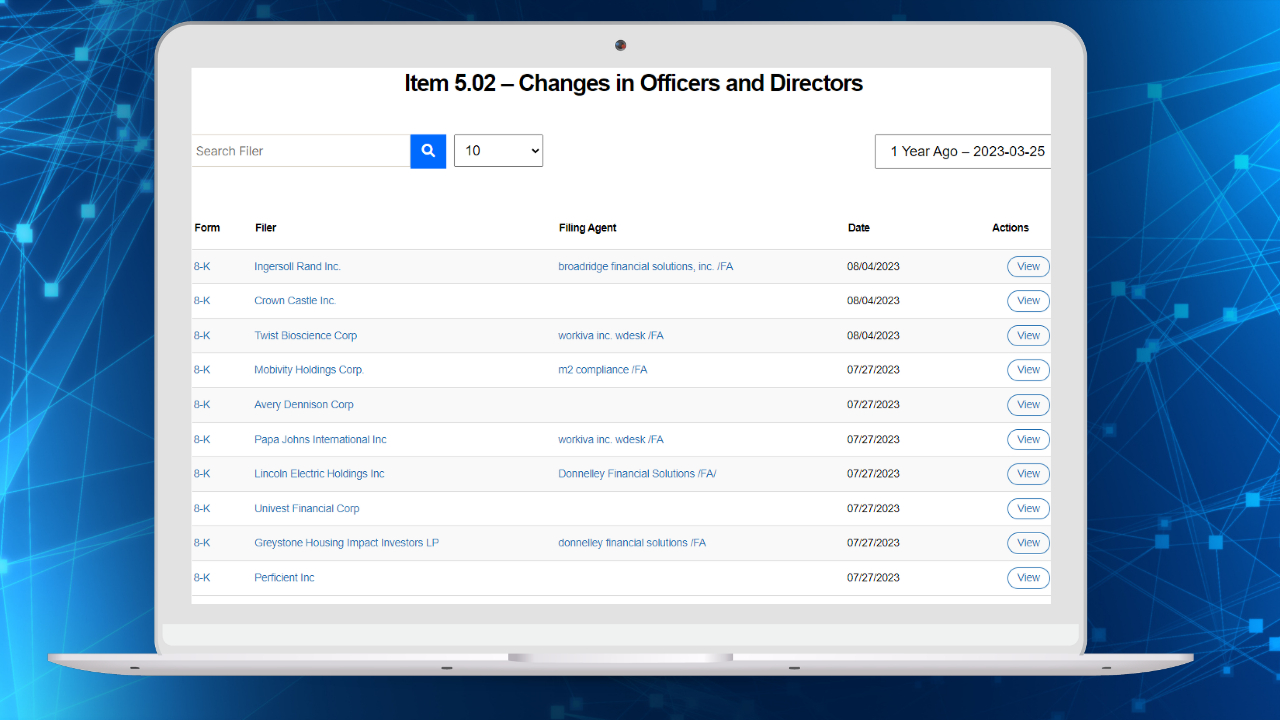Click inside the Search Filer input box
1280x720 pixels.
[x=300, y=151]
